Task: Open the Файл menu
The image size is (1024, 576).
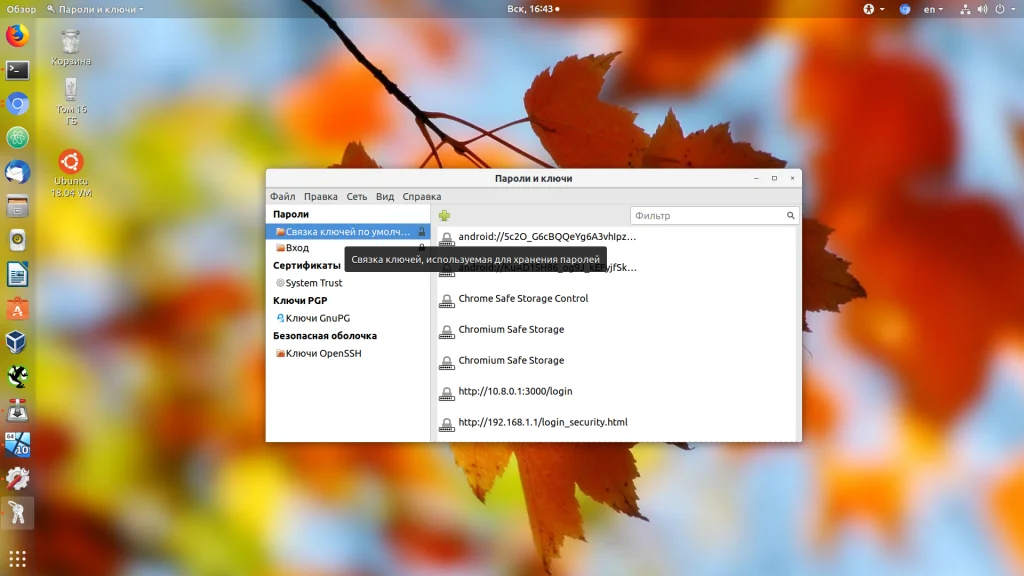Action: pyautogui.click(x=282, y=197)
